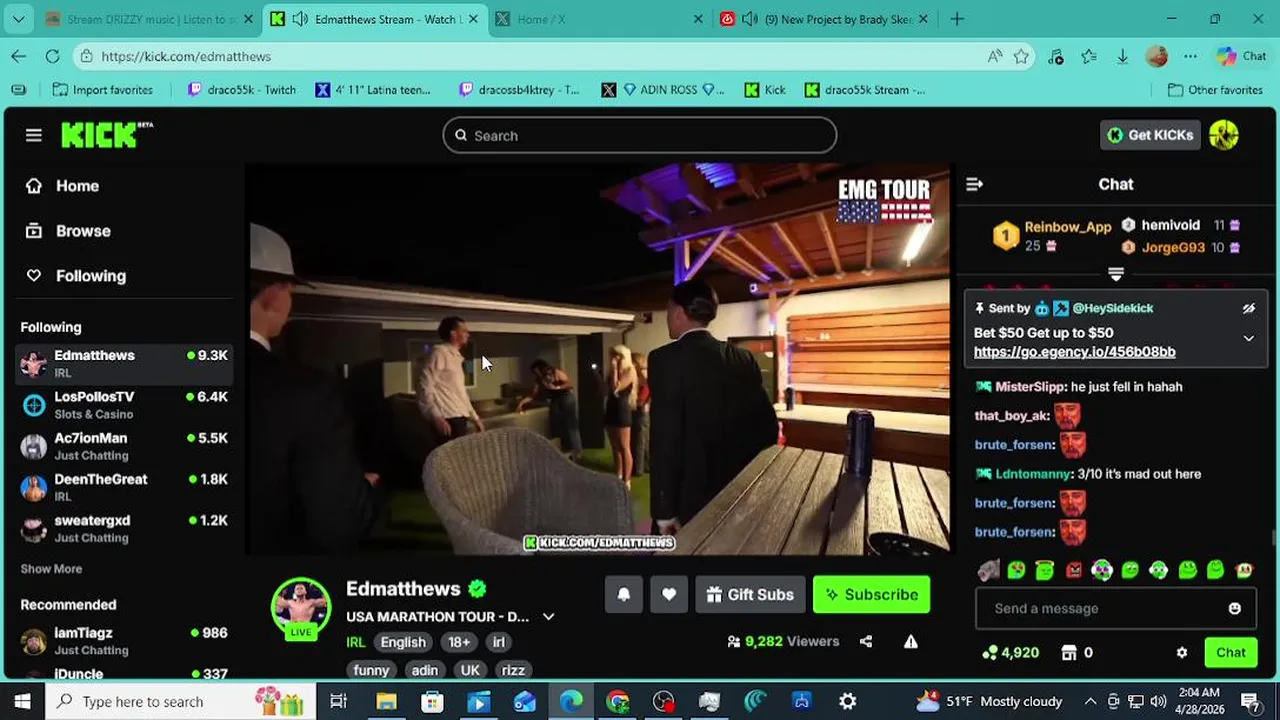Open a new browser tab
The image size is (1280, 720).
[x=957, y=19]
